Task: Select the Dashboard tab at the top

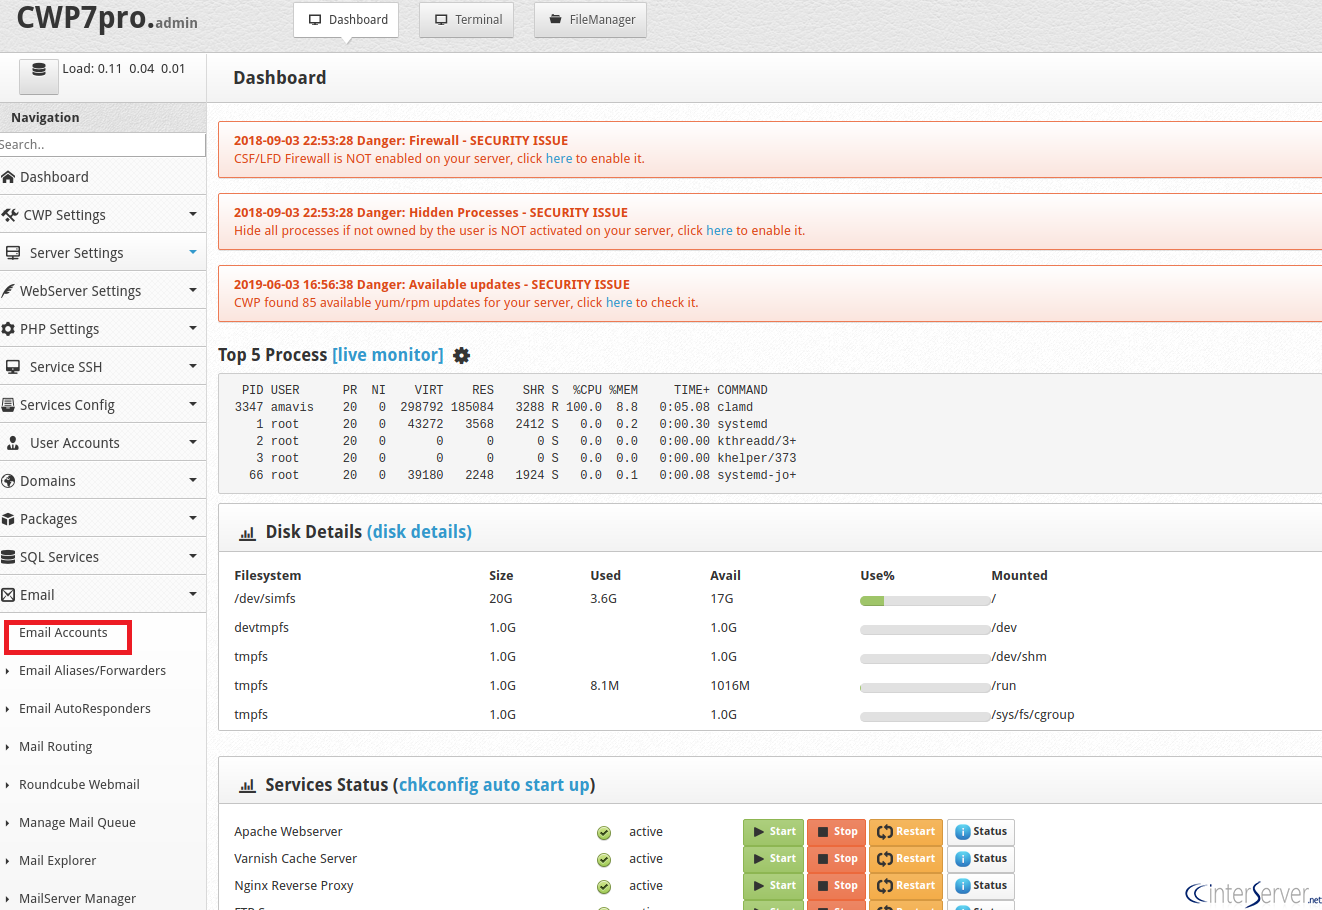Action: [x=346, y=20]
